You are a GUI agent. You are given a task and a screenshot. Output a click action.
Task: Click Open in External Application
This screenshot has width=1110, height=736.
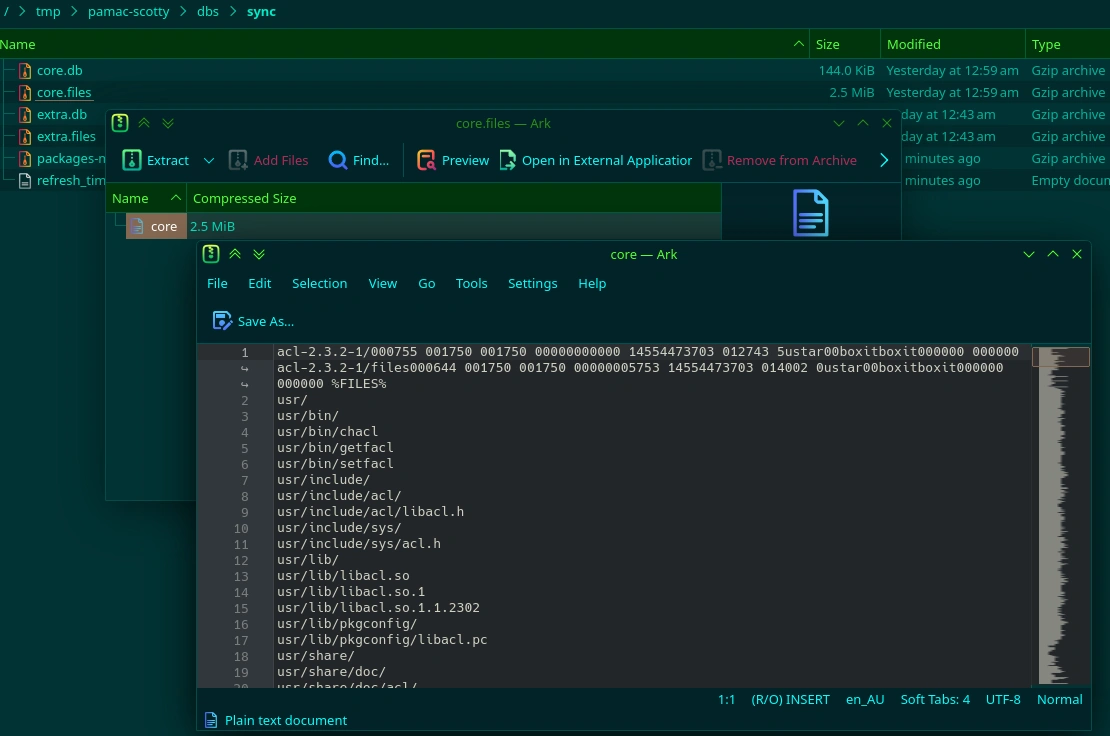coord(595,161)
